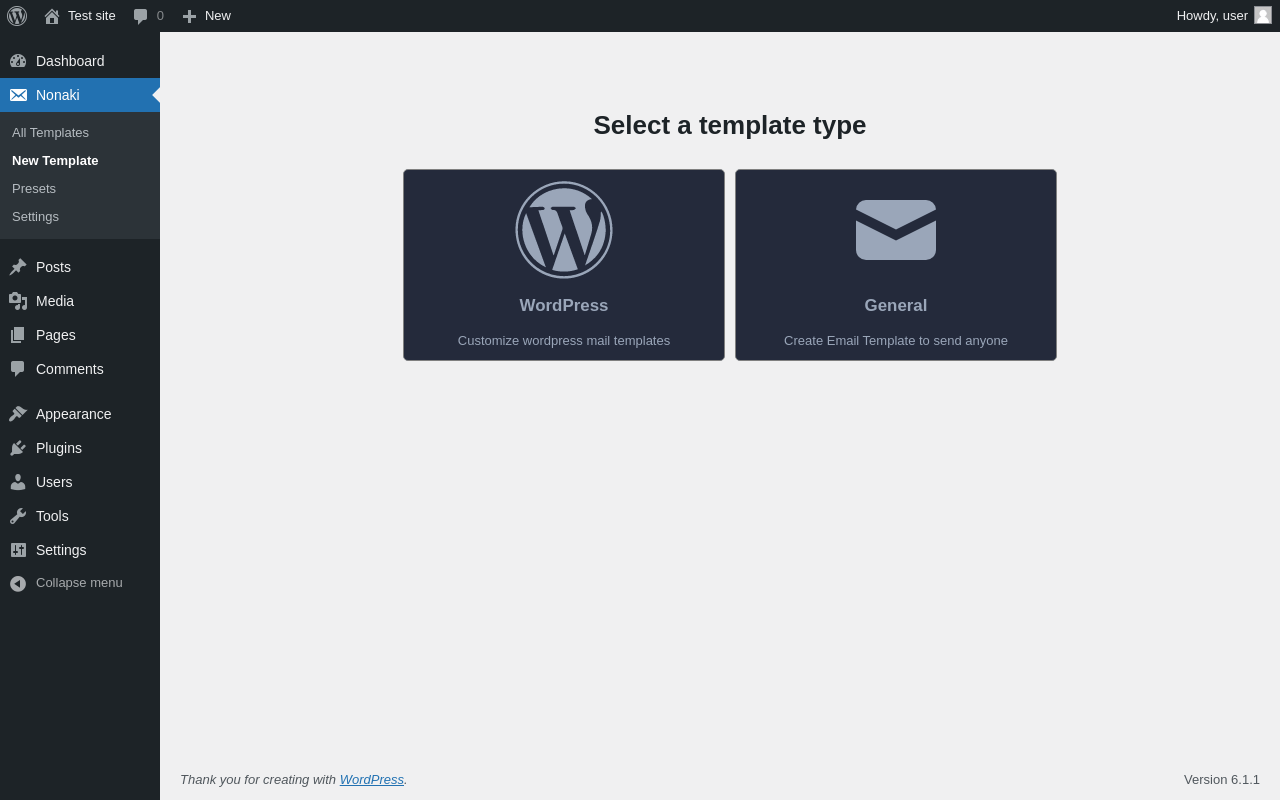Click the Nonaki envelope icon in sidebar
The width and height of the screenshot is (1280, 800).
pyautogui.click(x=18, y=95)
